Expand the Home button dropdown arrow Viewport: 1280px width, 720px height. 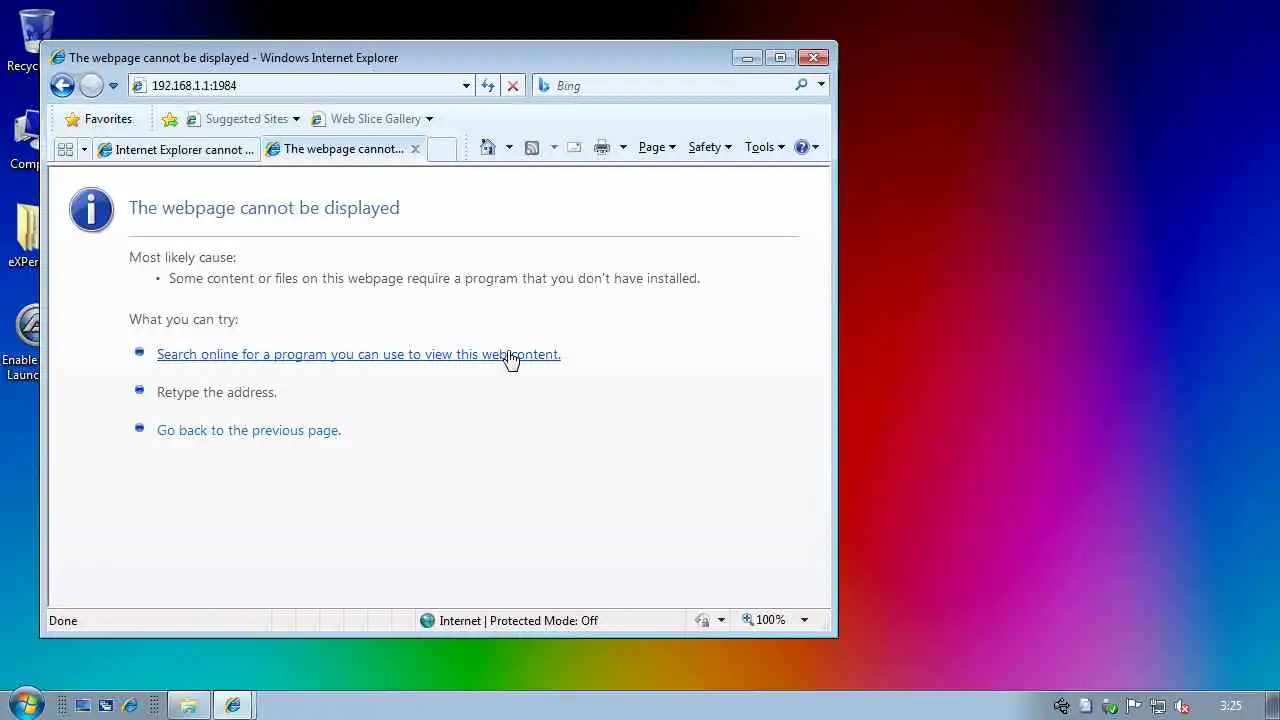pos(509,147)
